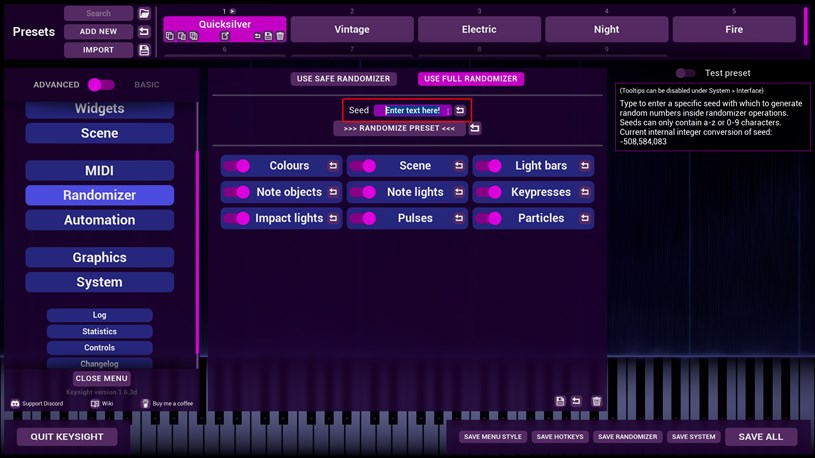
Task: Open the Graphics menu section
Action: point(99,257)
